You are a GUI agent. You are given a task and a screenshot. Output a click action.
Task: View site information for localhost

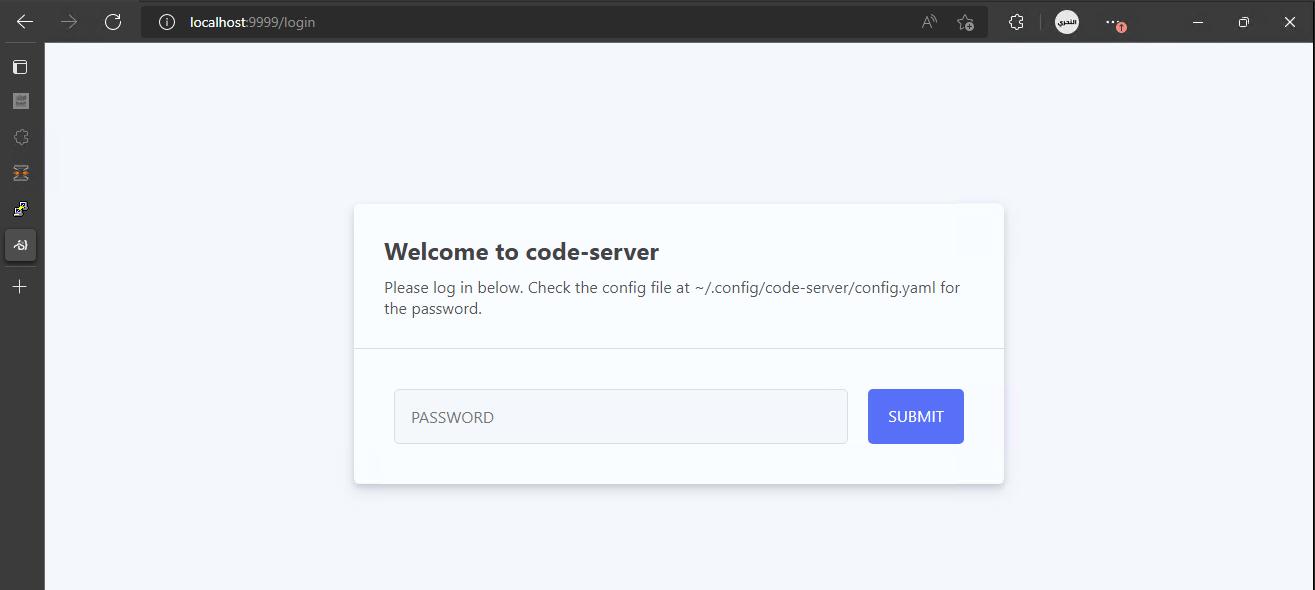(167, 22)
